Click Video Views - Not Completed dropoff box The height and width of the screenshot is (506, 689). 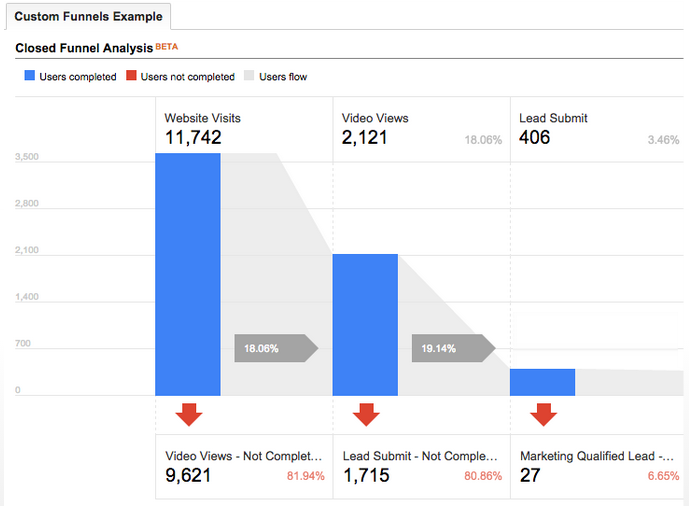click(244, 466)
